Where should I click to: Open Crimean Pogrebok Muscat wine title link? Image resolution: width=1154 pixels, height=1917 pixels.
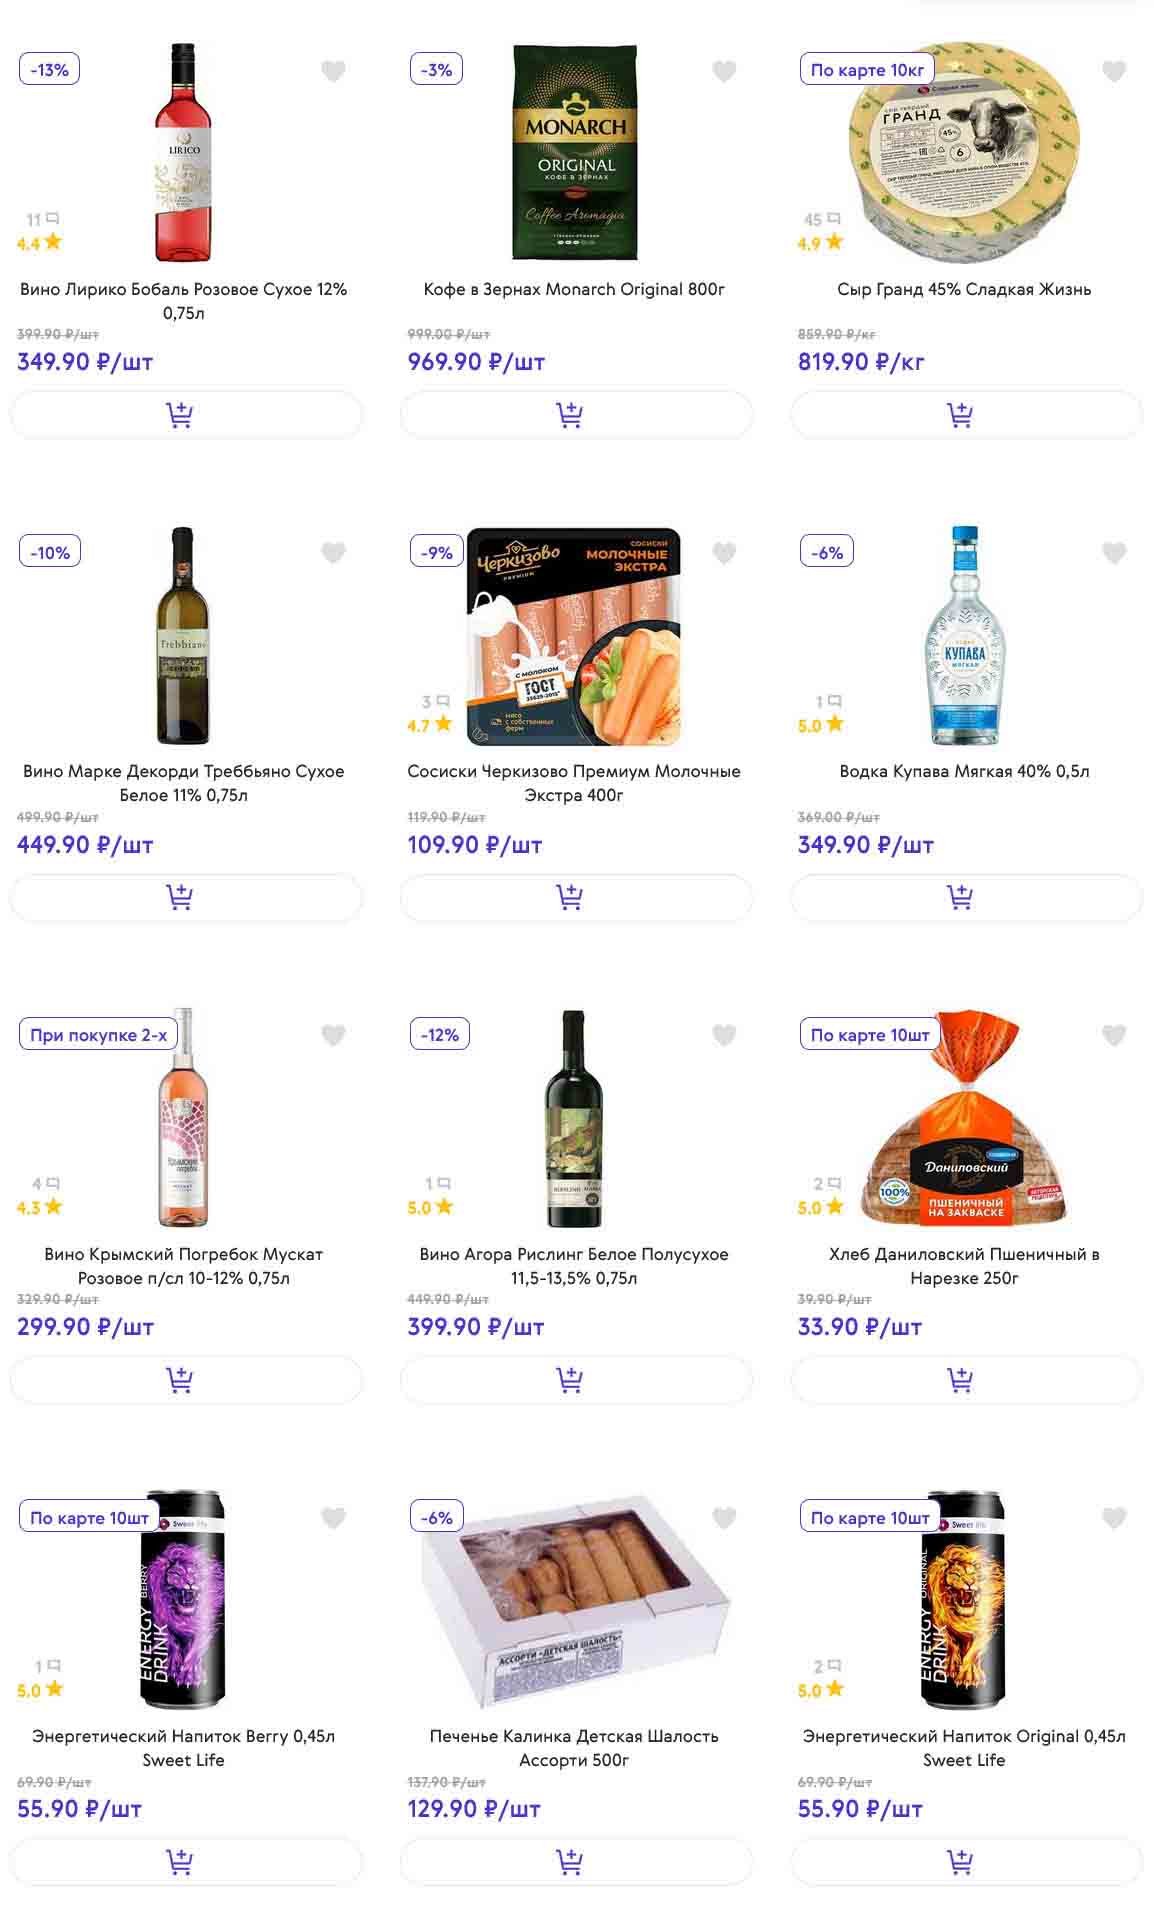(x=184, y=1266)
